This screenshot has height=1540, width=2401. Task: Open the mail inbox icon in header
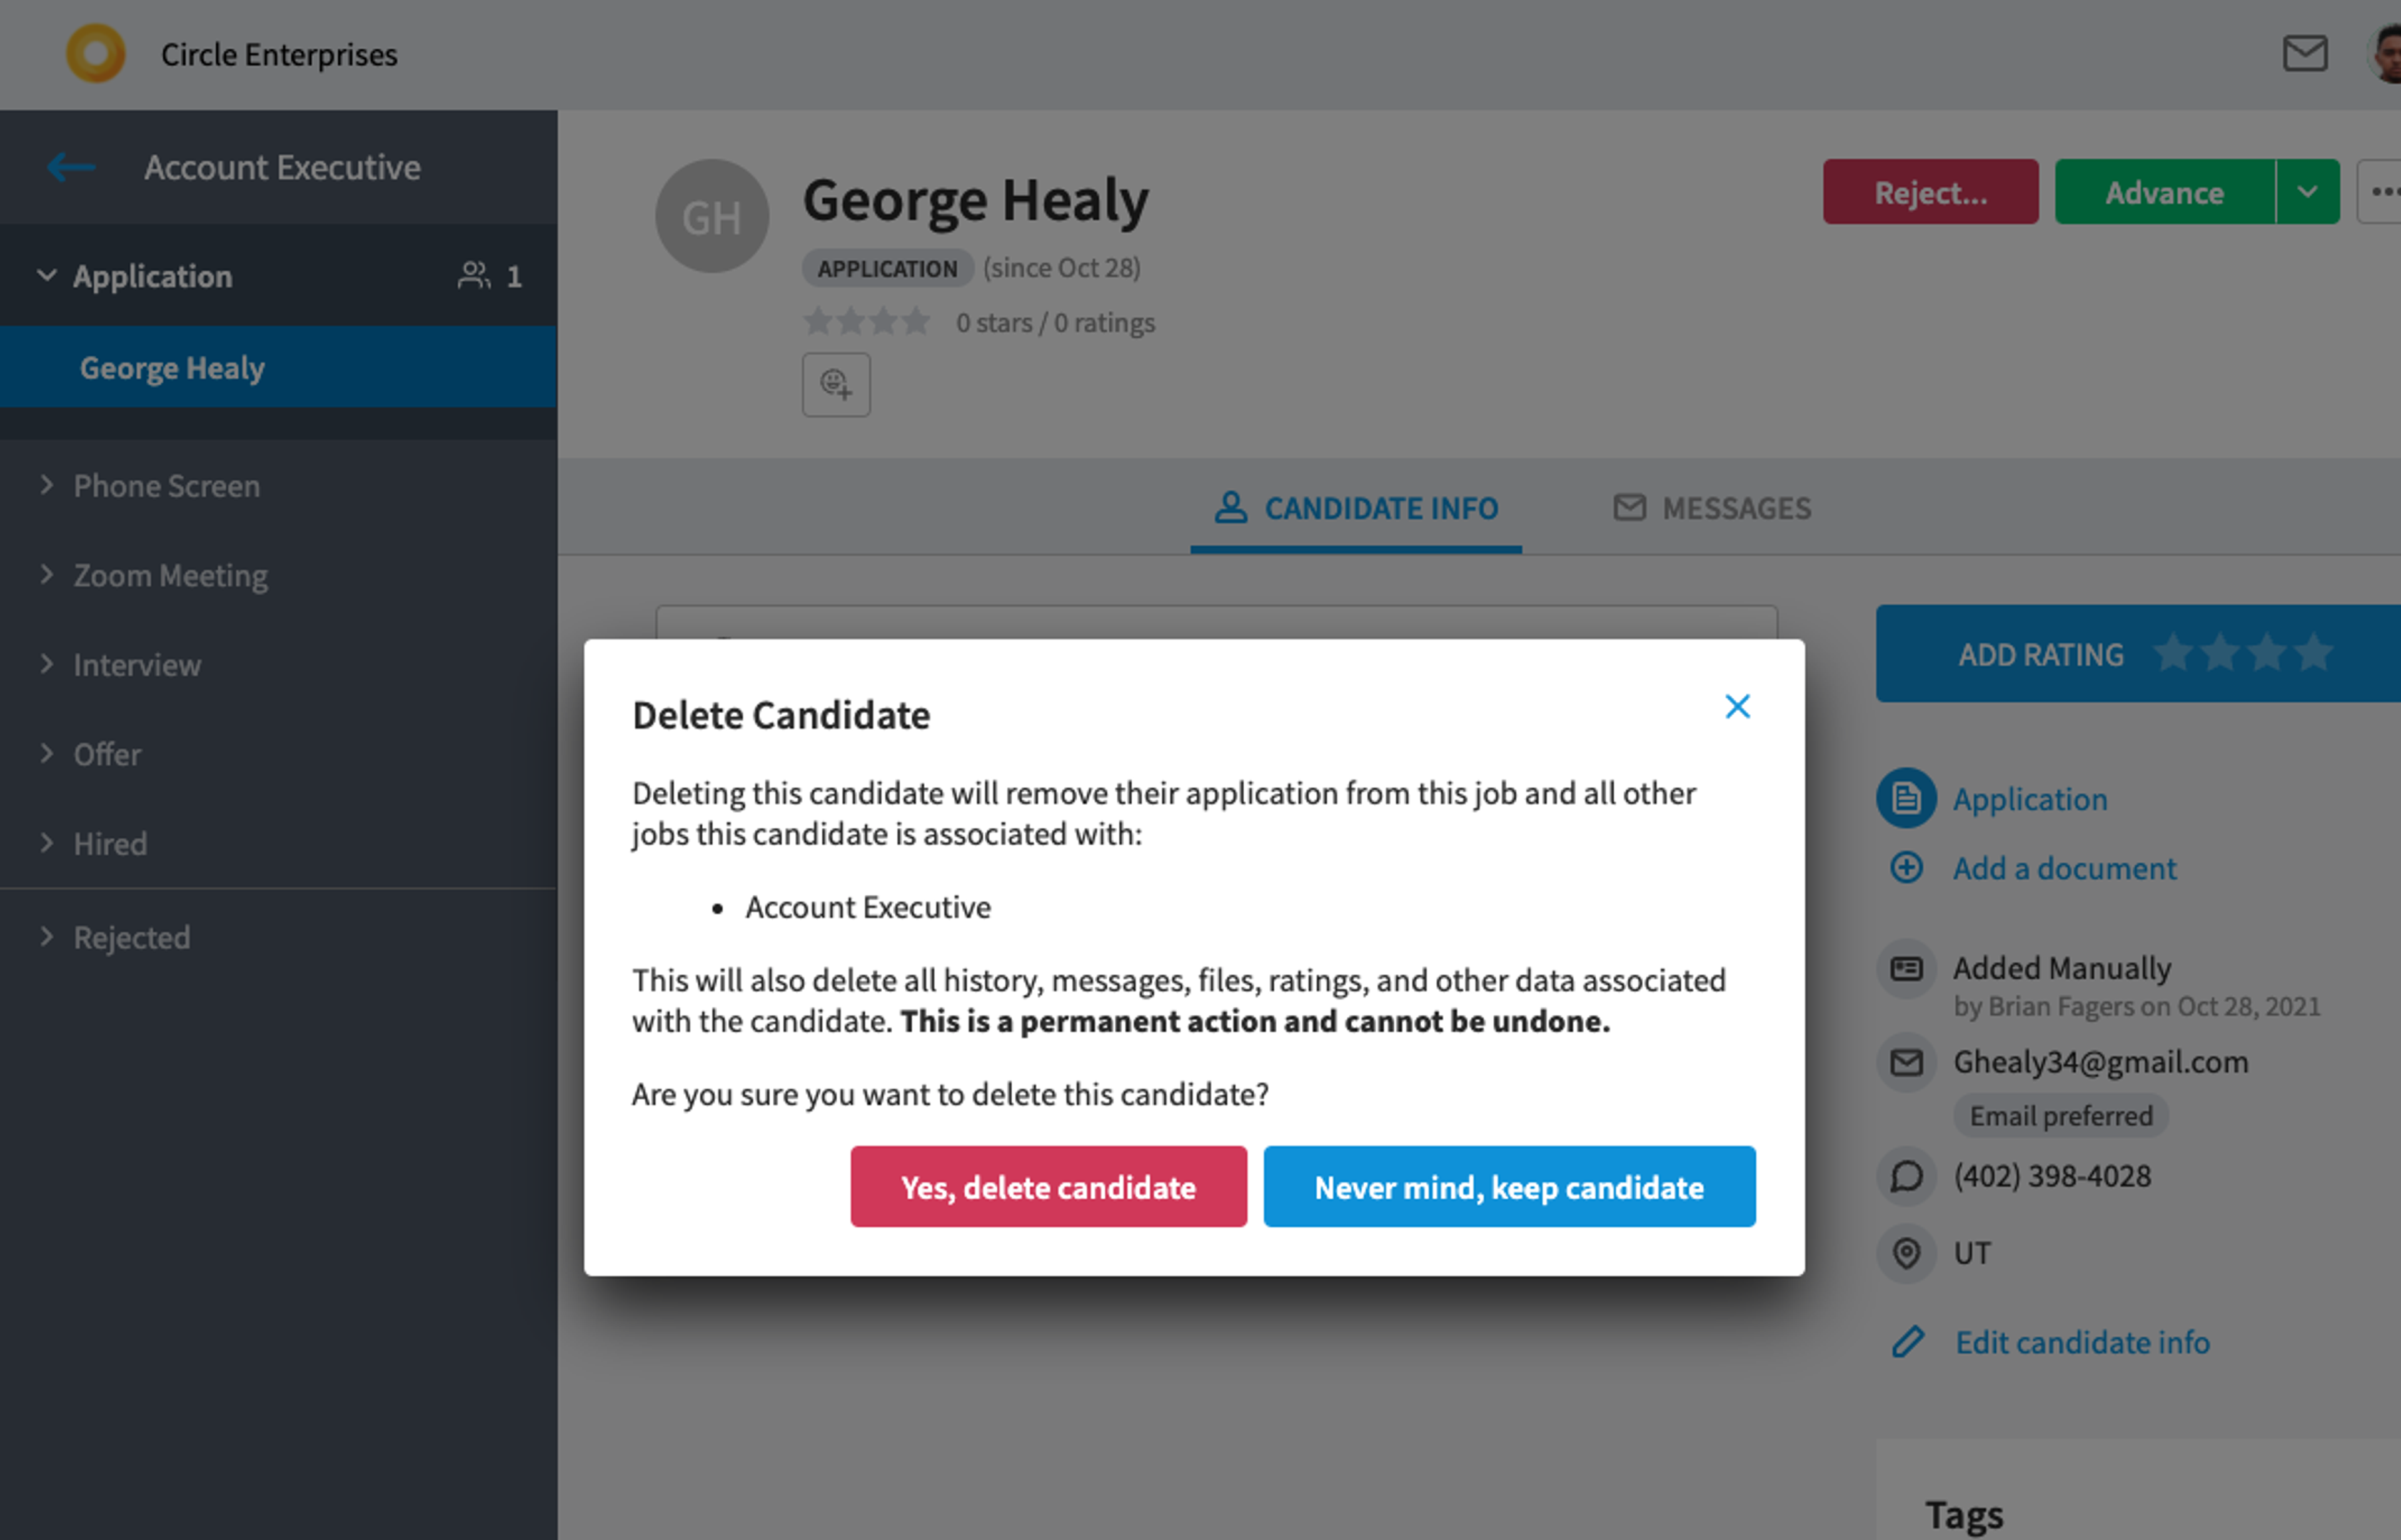point(2304,53)
